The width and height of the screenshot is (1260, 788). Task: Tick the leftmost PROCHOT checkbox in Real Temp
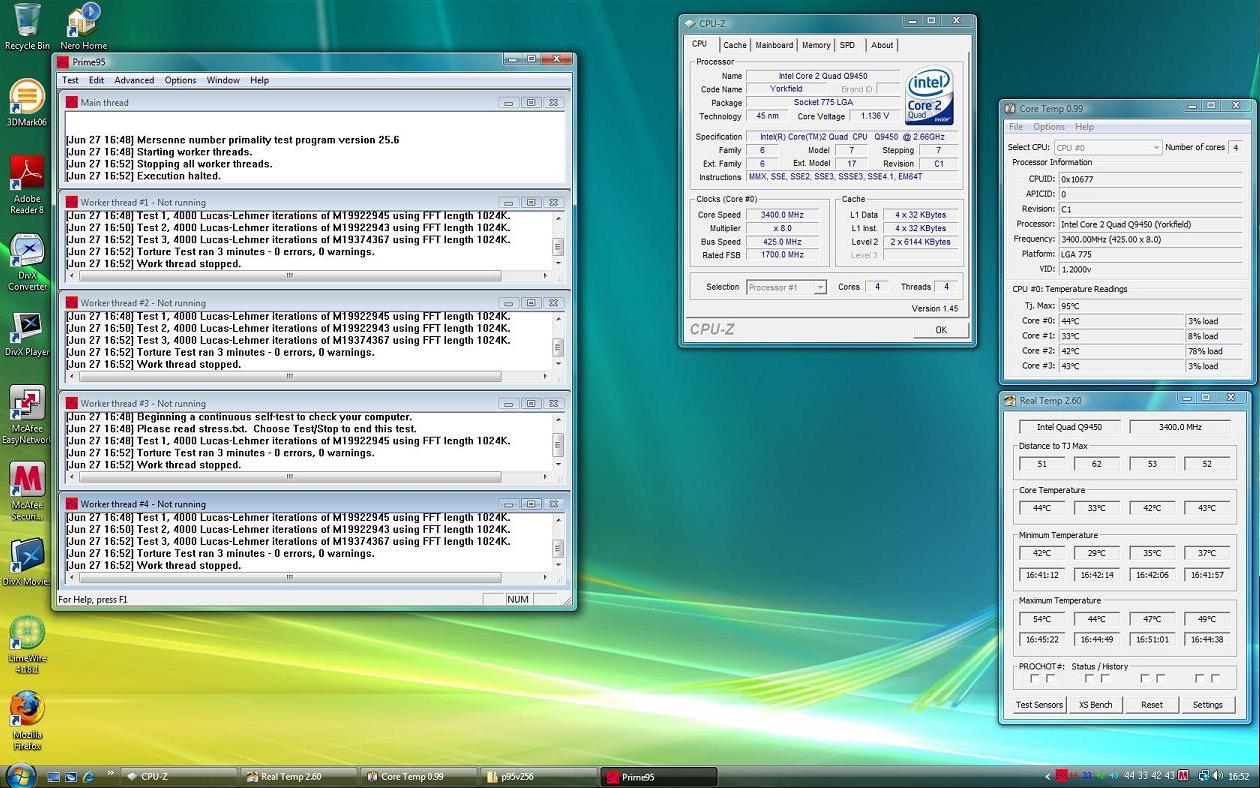click(1035, 679)
